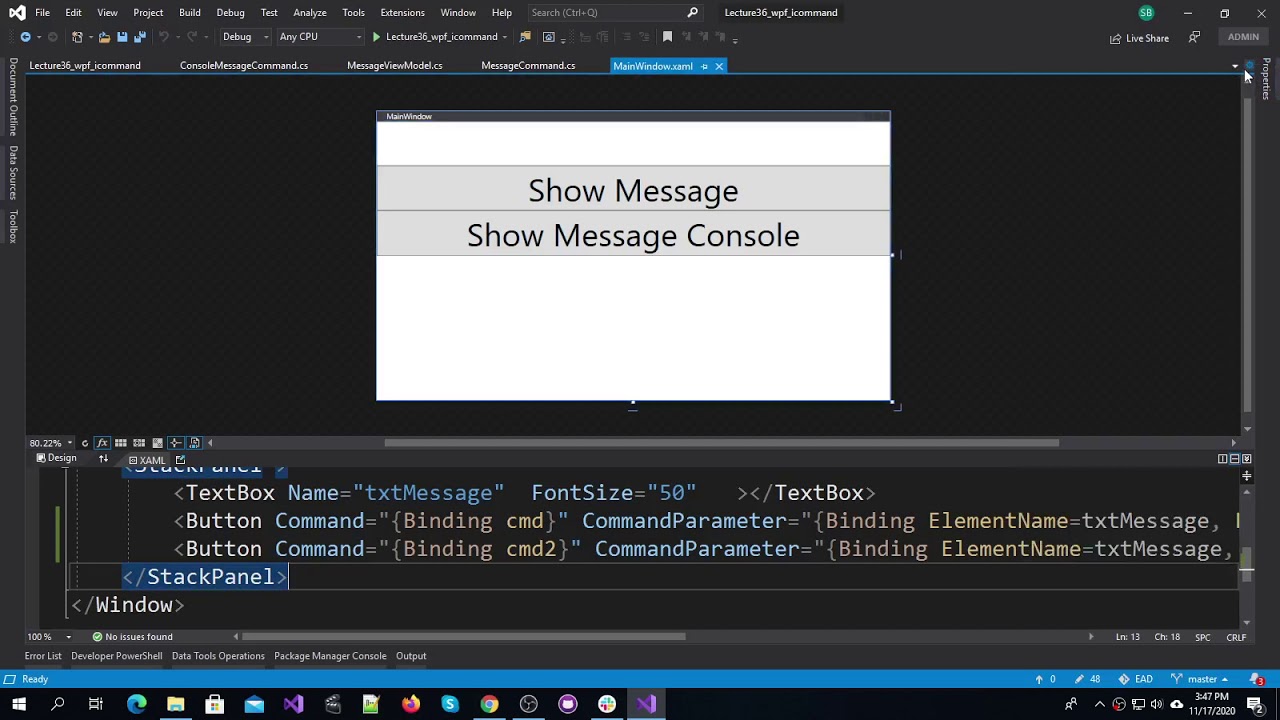
Task: Collapse the pane with double chevron icon
Action: click(1246, 459)
